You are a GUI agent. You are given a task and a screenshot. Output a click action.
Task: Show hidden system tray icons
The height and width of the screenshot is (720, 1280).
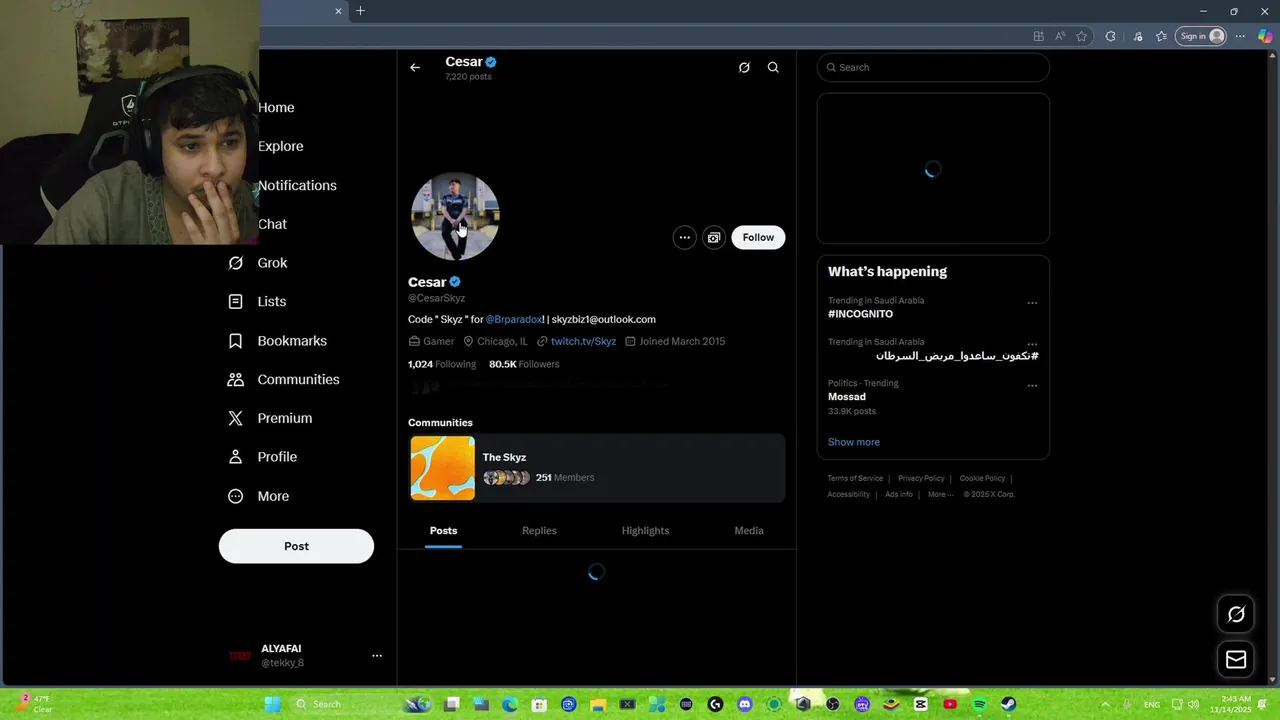pos(1105,704)
